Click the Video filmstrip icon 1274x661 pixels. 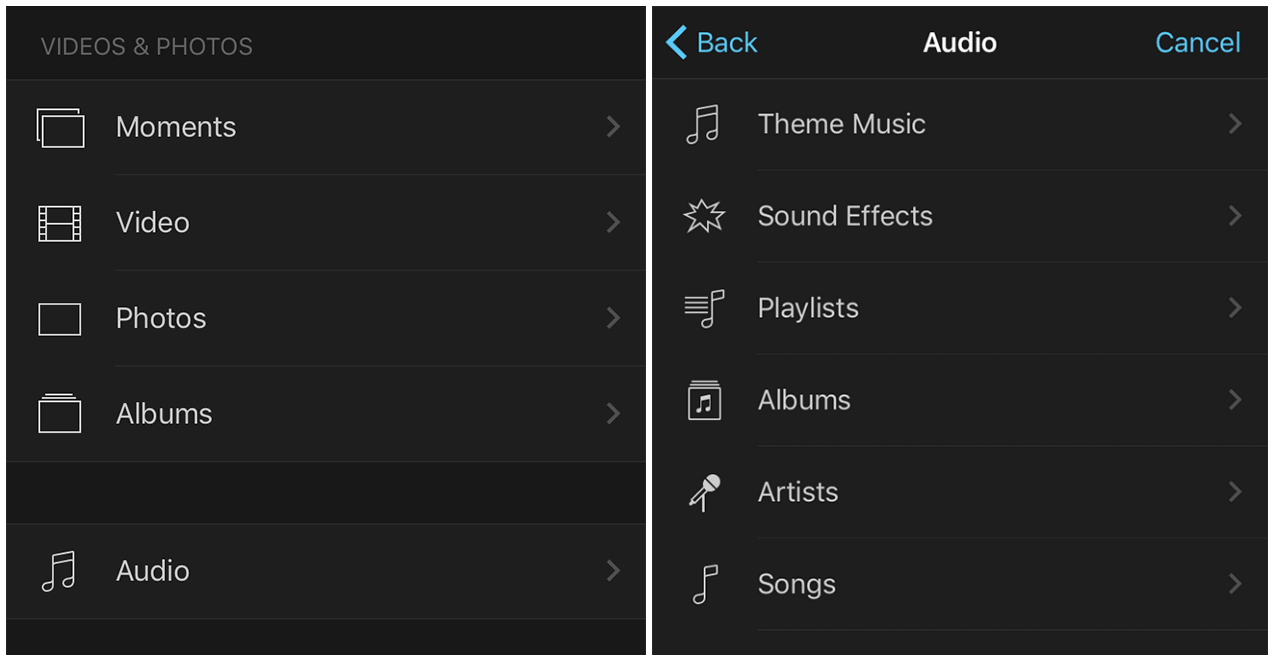point(60,223)
